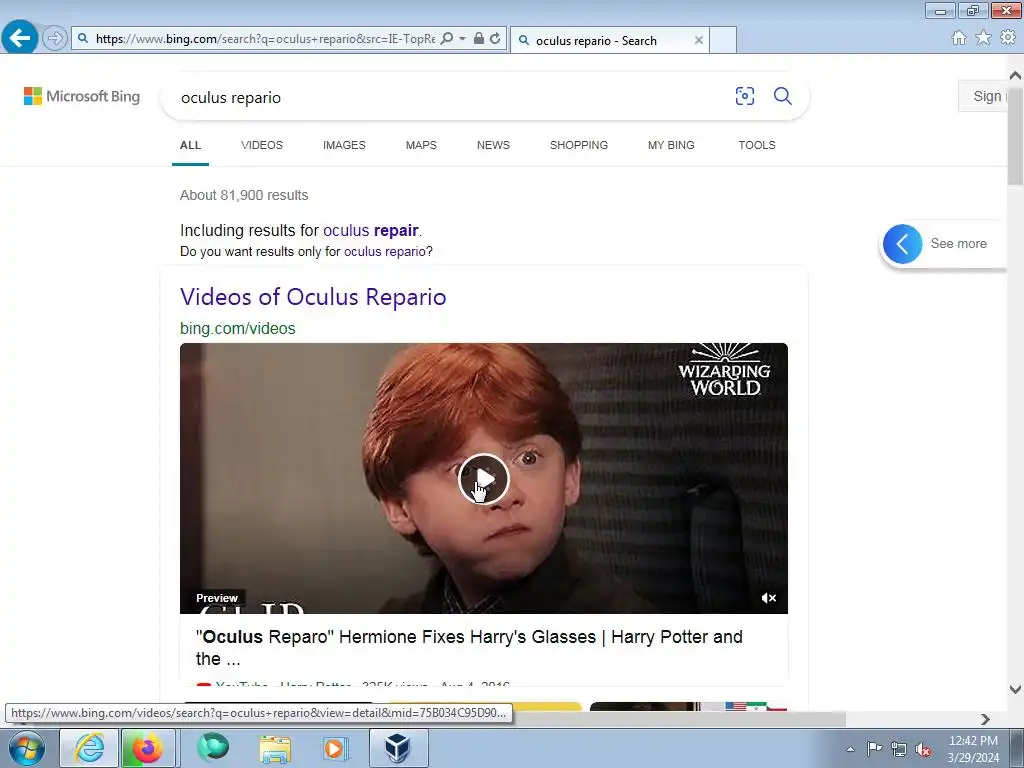
Task: Unmute the video preview speaker icon
Action: 769,598
